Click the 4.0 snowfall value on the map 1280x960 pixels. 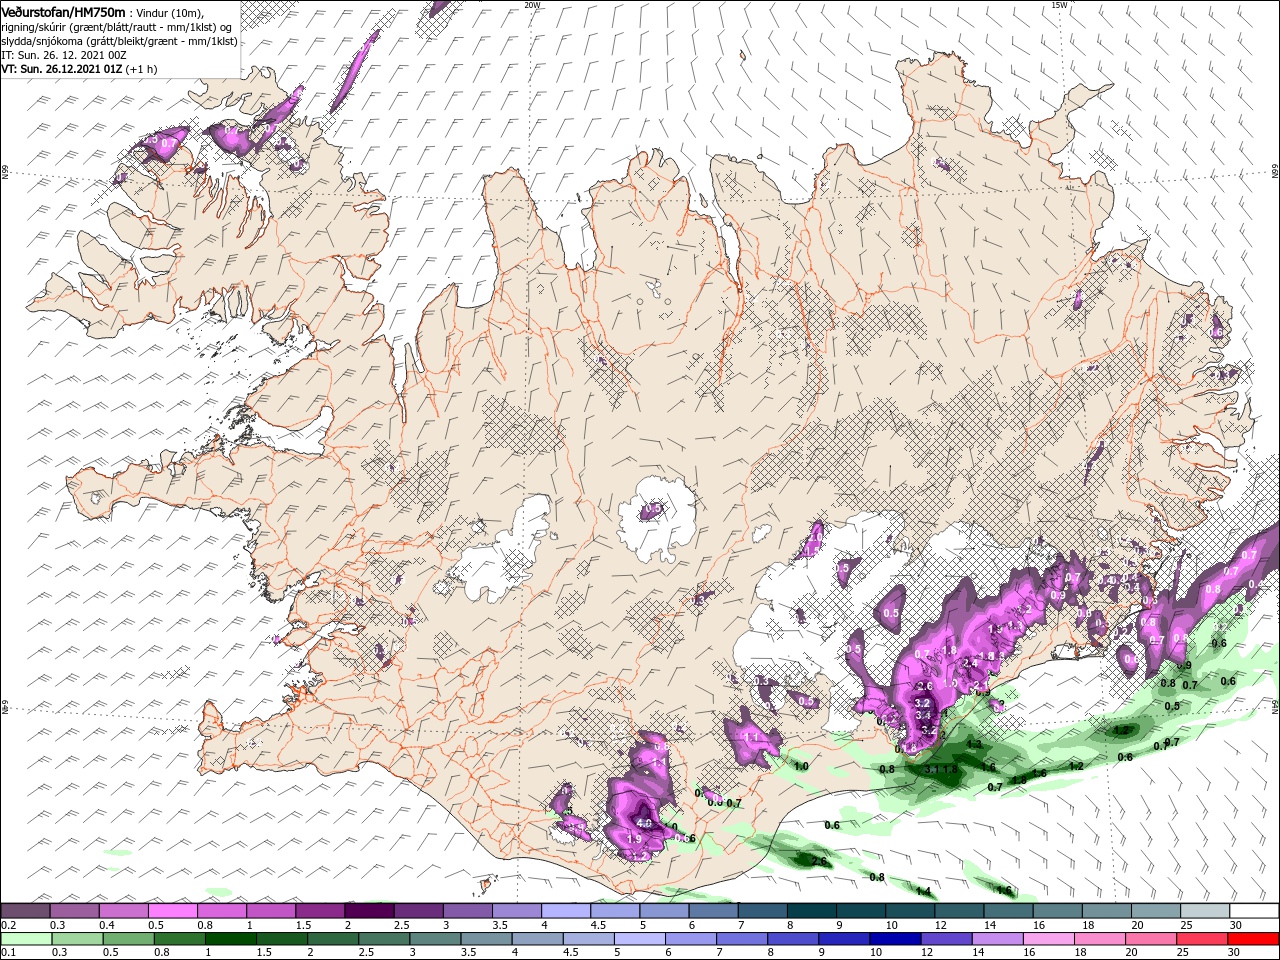coord(644,824)
